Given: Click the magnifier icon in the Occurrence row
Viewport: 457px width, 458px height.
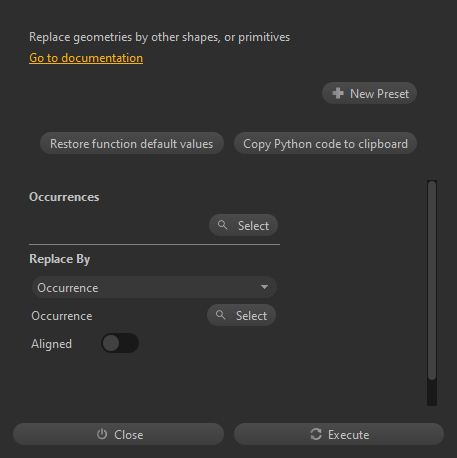Looking at the screenshot, I should pyautogui.click(x=220, y=315).
